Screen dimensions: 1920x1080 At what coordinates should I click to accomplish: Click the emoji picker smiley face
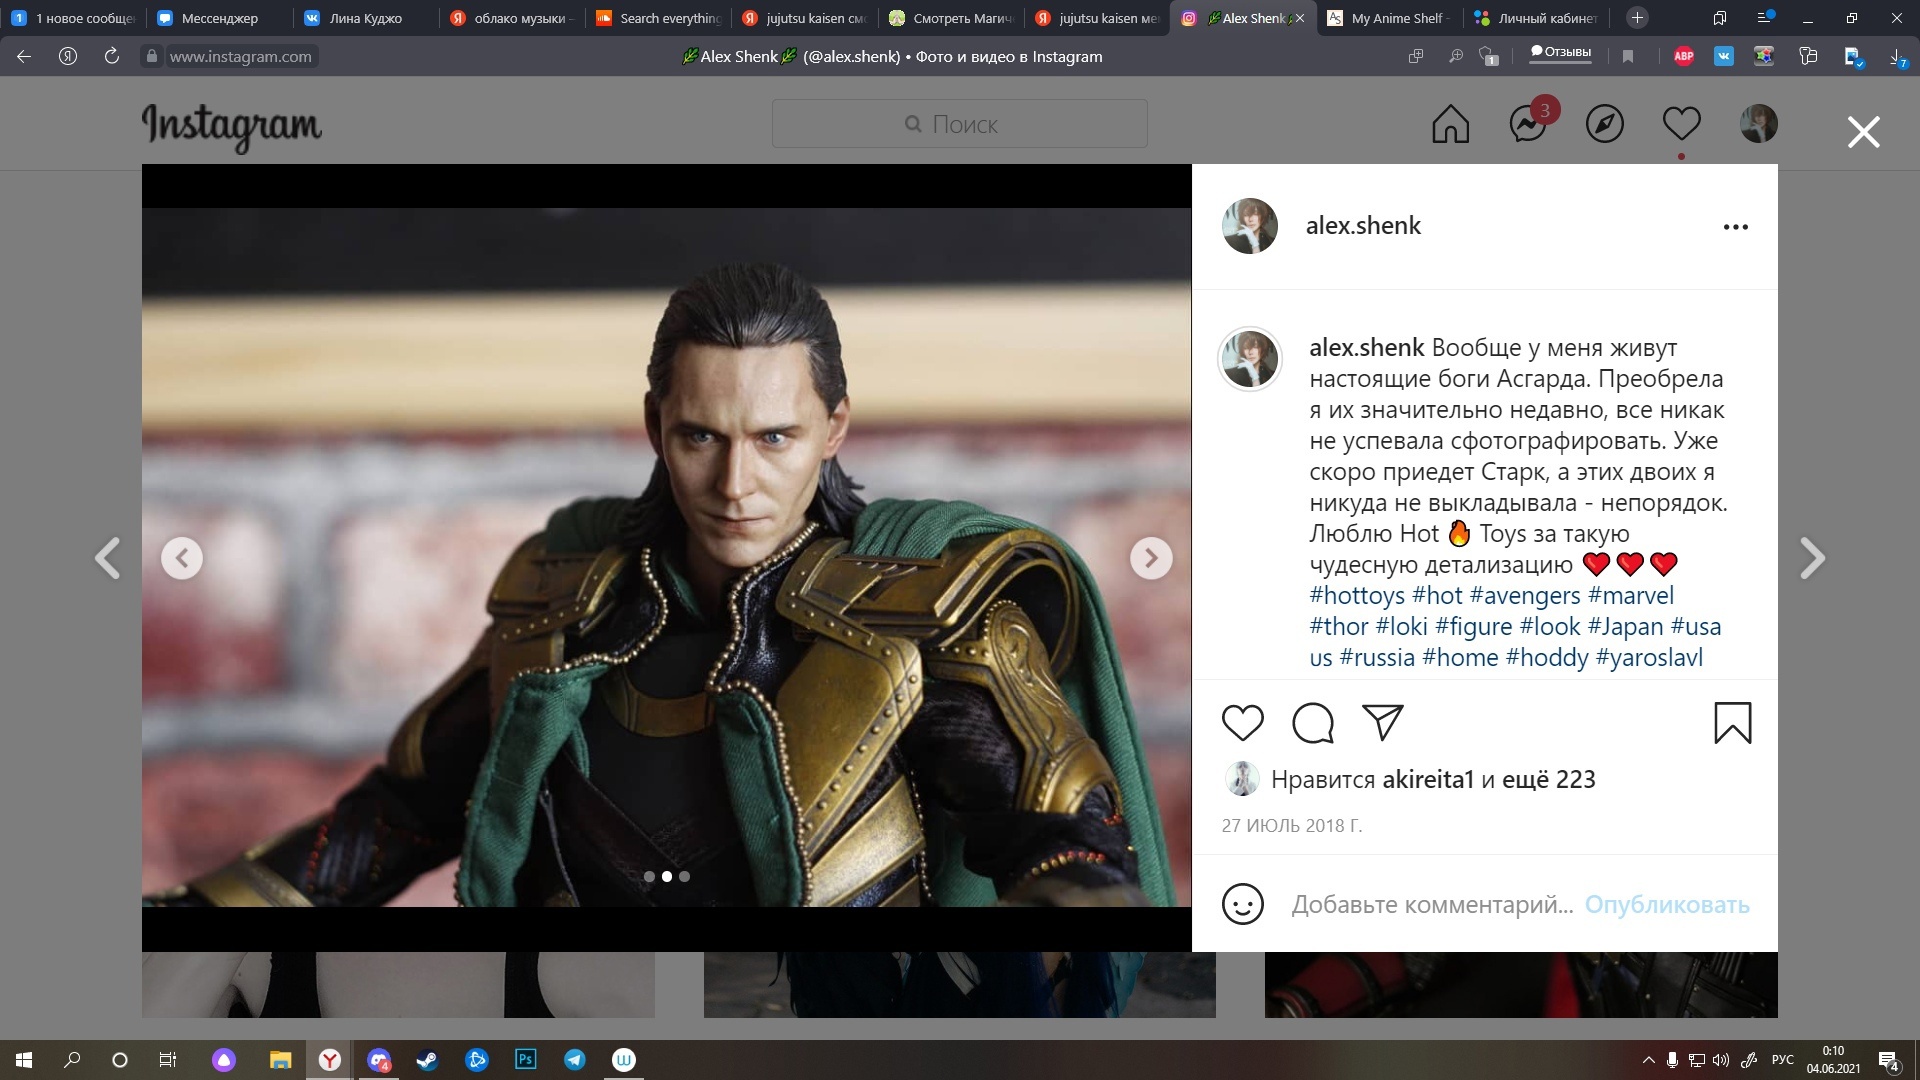(1243, 904)
